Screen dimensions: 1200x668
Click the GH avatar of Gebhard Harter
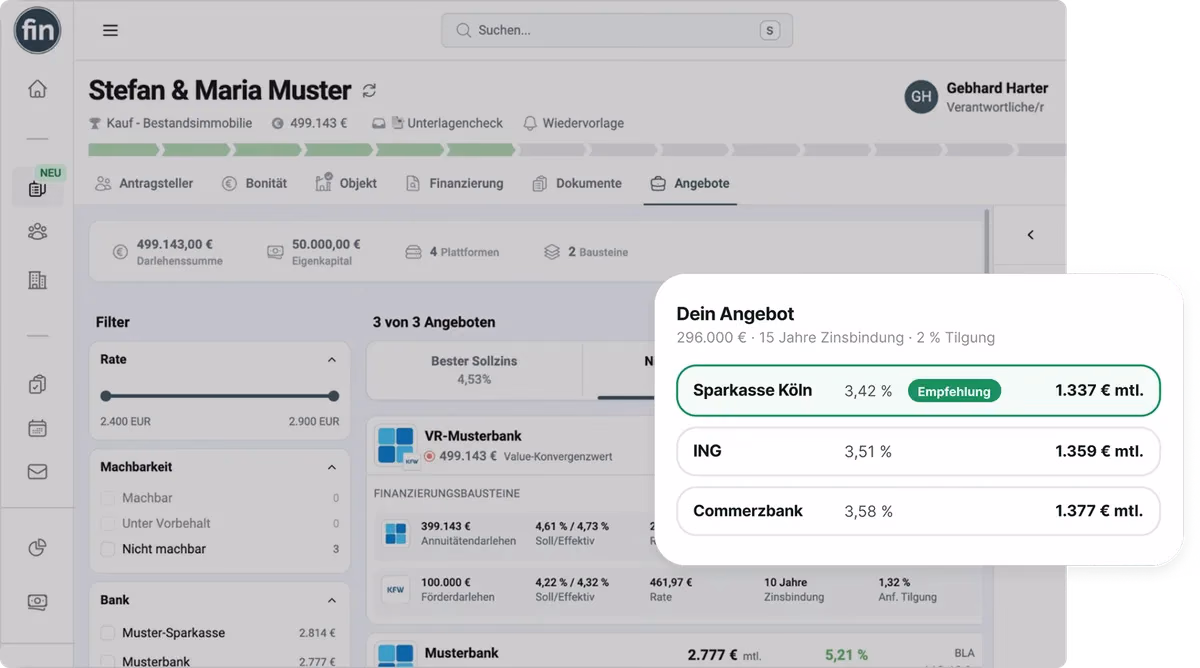[921, 97]
